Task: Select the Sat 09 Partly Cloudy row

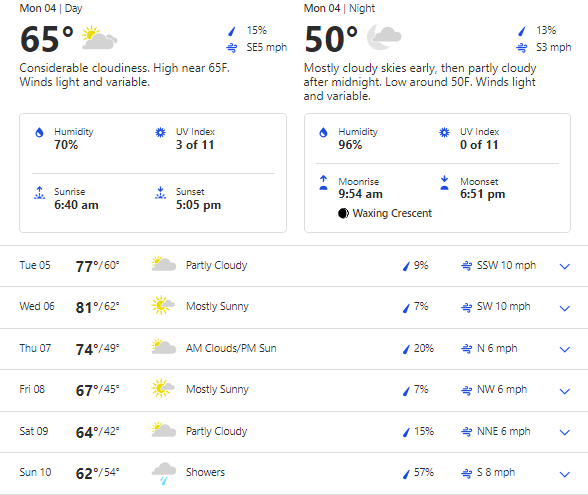Action: pos(294,432)
